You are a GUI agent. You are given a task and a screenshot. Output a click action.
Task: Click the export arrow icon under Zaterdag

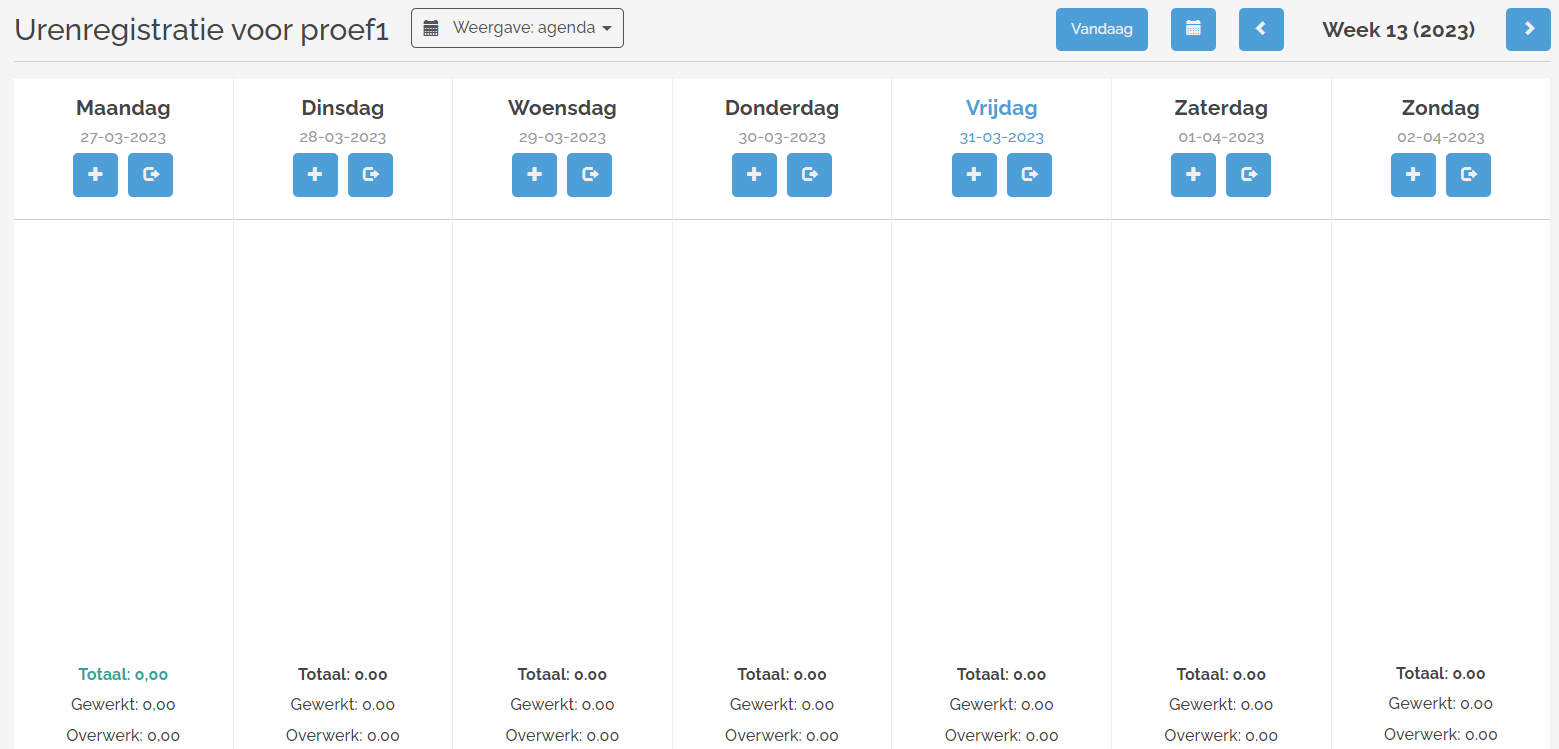pos(1248,175)
